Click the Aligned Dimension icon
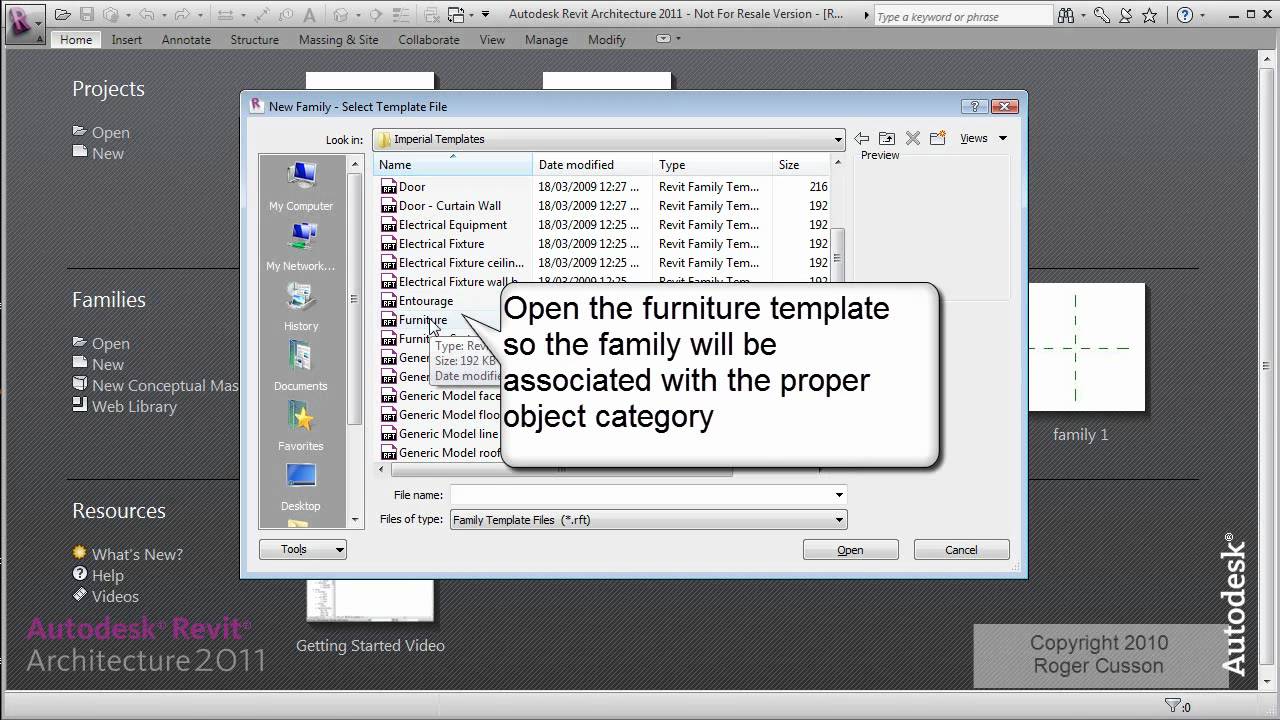This screenshot has width=1280, height=720. 262,15
